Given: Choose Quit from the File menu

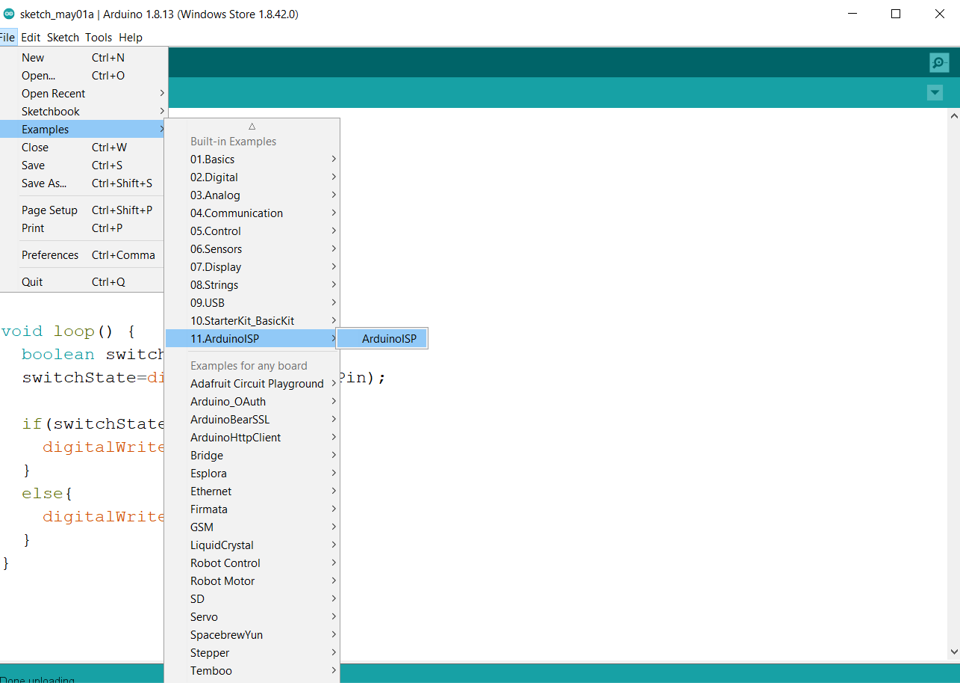Looking at the screenshot, I should click(84, 282).
